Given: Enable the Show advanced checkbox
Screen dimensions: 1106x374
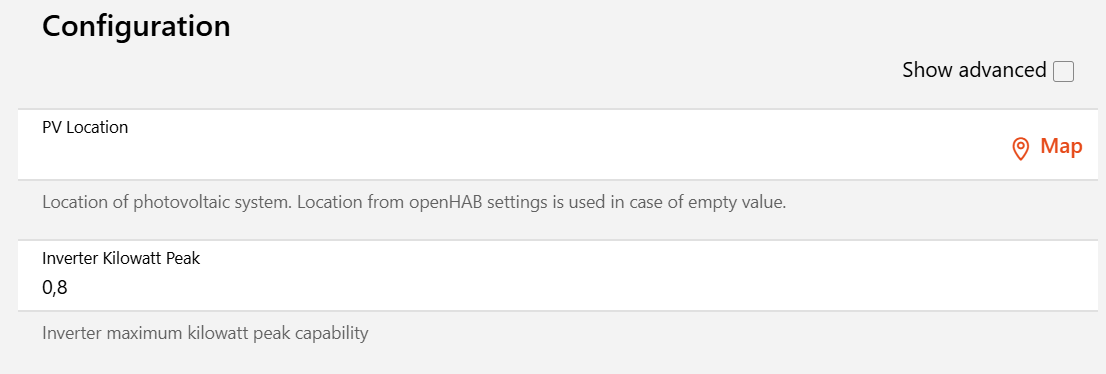Looking at the screenshot, I should click(x=1063, y=71).
